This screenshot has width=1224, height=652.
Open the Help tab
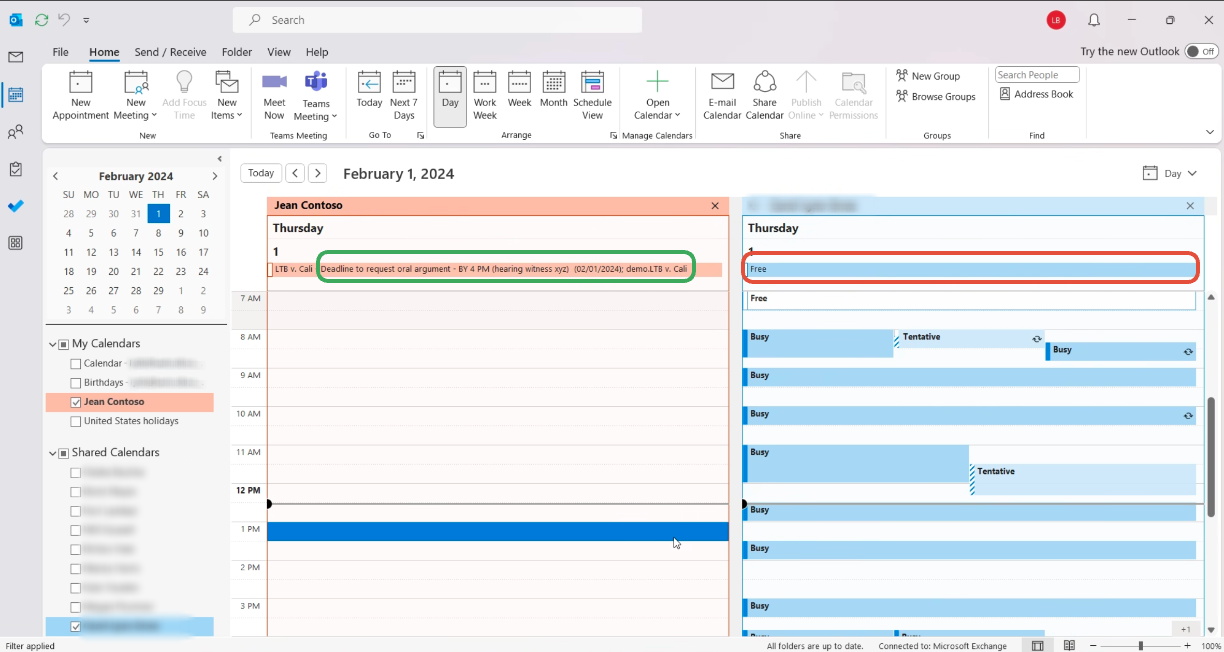click(x=317, y=52)
